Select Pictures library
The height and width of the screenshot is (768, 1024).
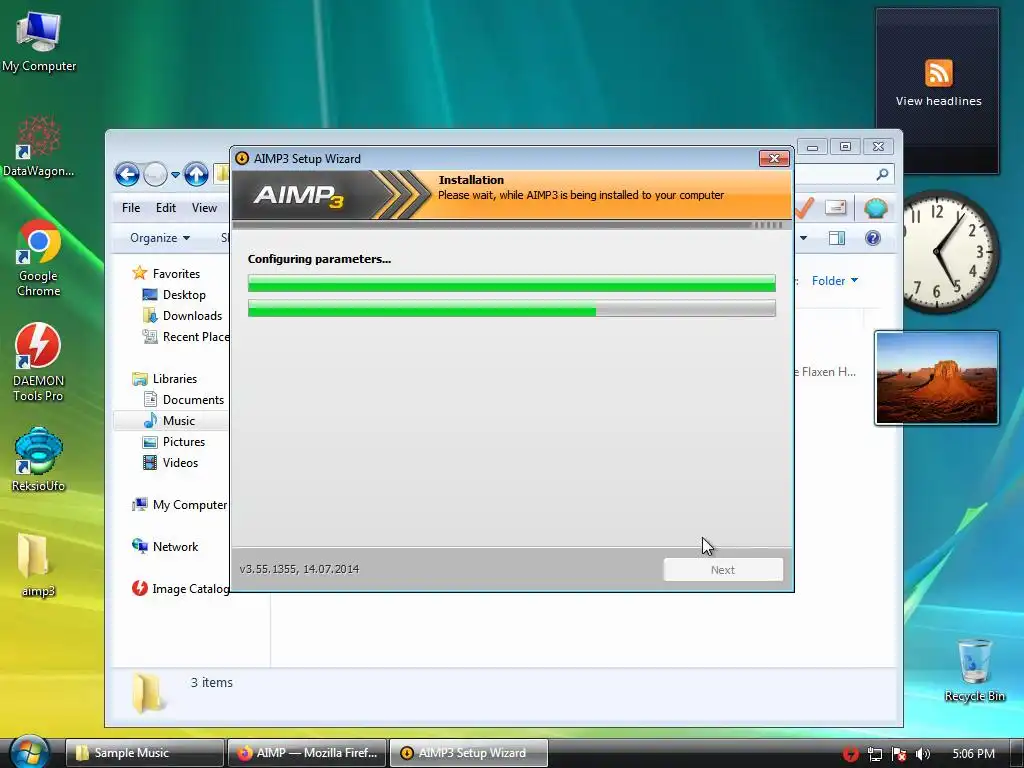click(x=174, y=441)
